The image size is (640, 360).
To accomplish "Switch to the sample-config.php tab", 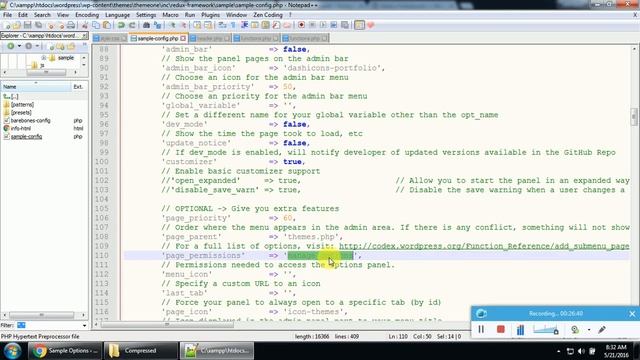I will pos(158,38).
